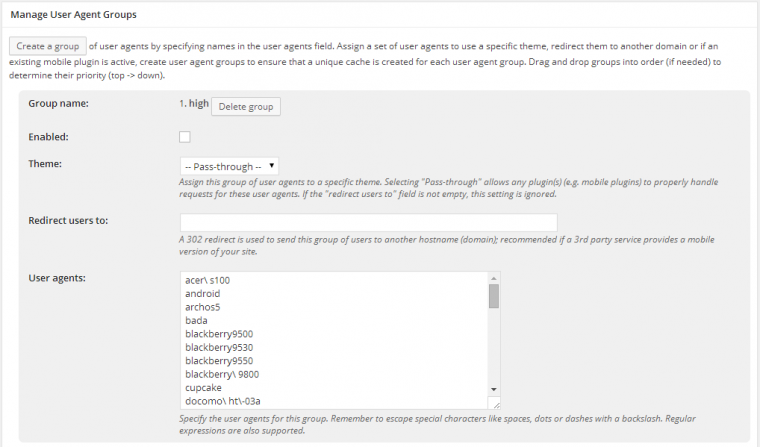760x447 pixels.
Task: Click the textarea resize handle corner
Action: [494, 403]
